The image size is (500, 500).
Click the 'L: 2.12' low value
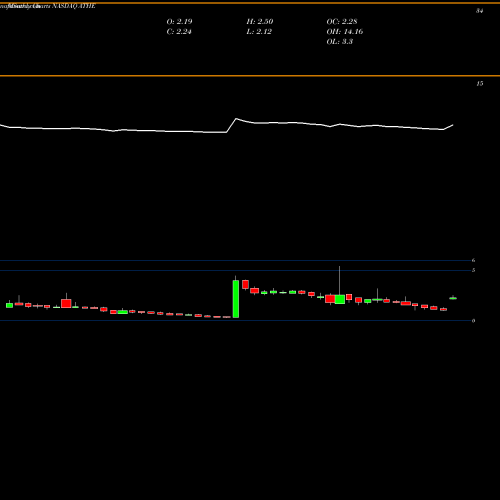coord(259,31)
